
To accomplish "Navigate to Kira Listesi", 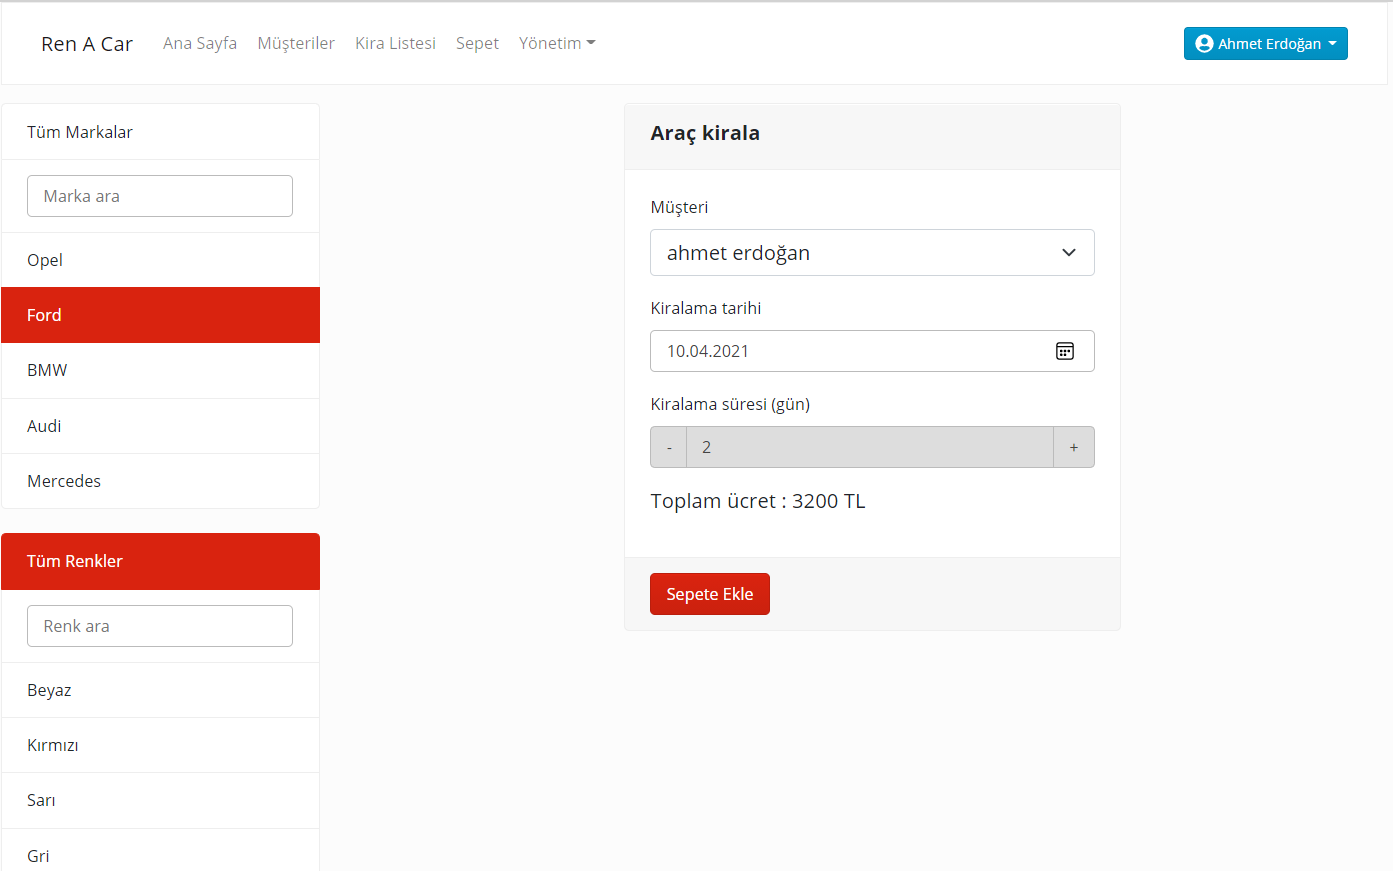I will pos(395,43).
